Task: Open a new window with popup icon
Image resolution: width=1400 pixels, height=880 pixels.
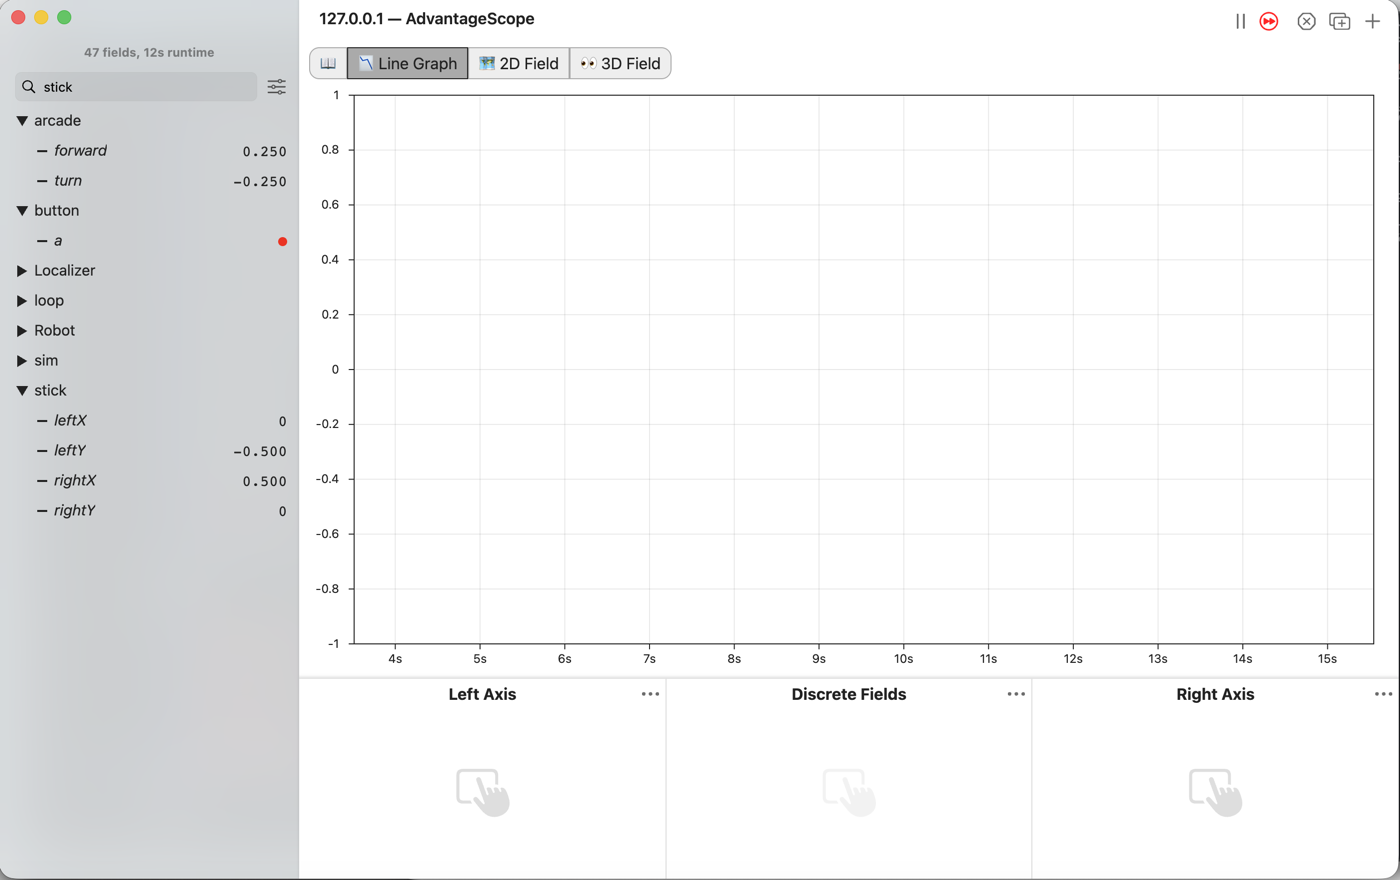Action: 1340,21
